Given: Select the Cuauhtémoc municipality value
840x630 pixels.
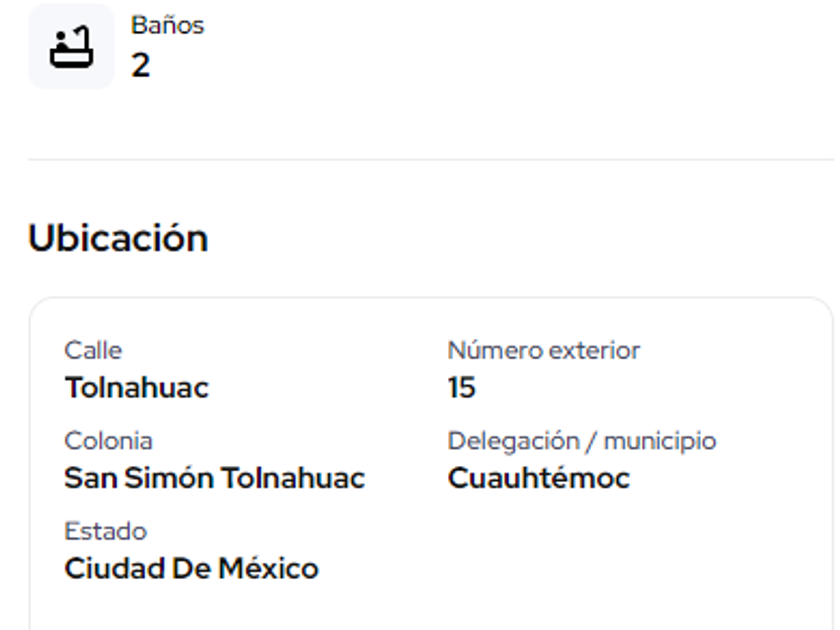Looking at the screenshot, I should 539,479.
